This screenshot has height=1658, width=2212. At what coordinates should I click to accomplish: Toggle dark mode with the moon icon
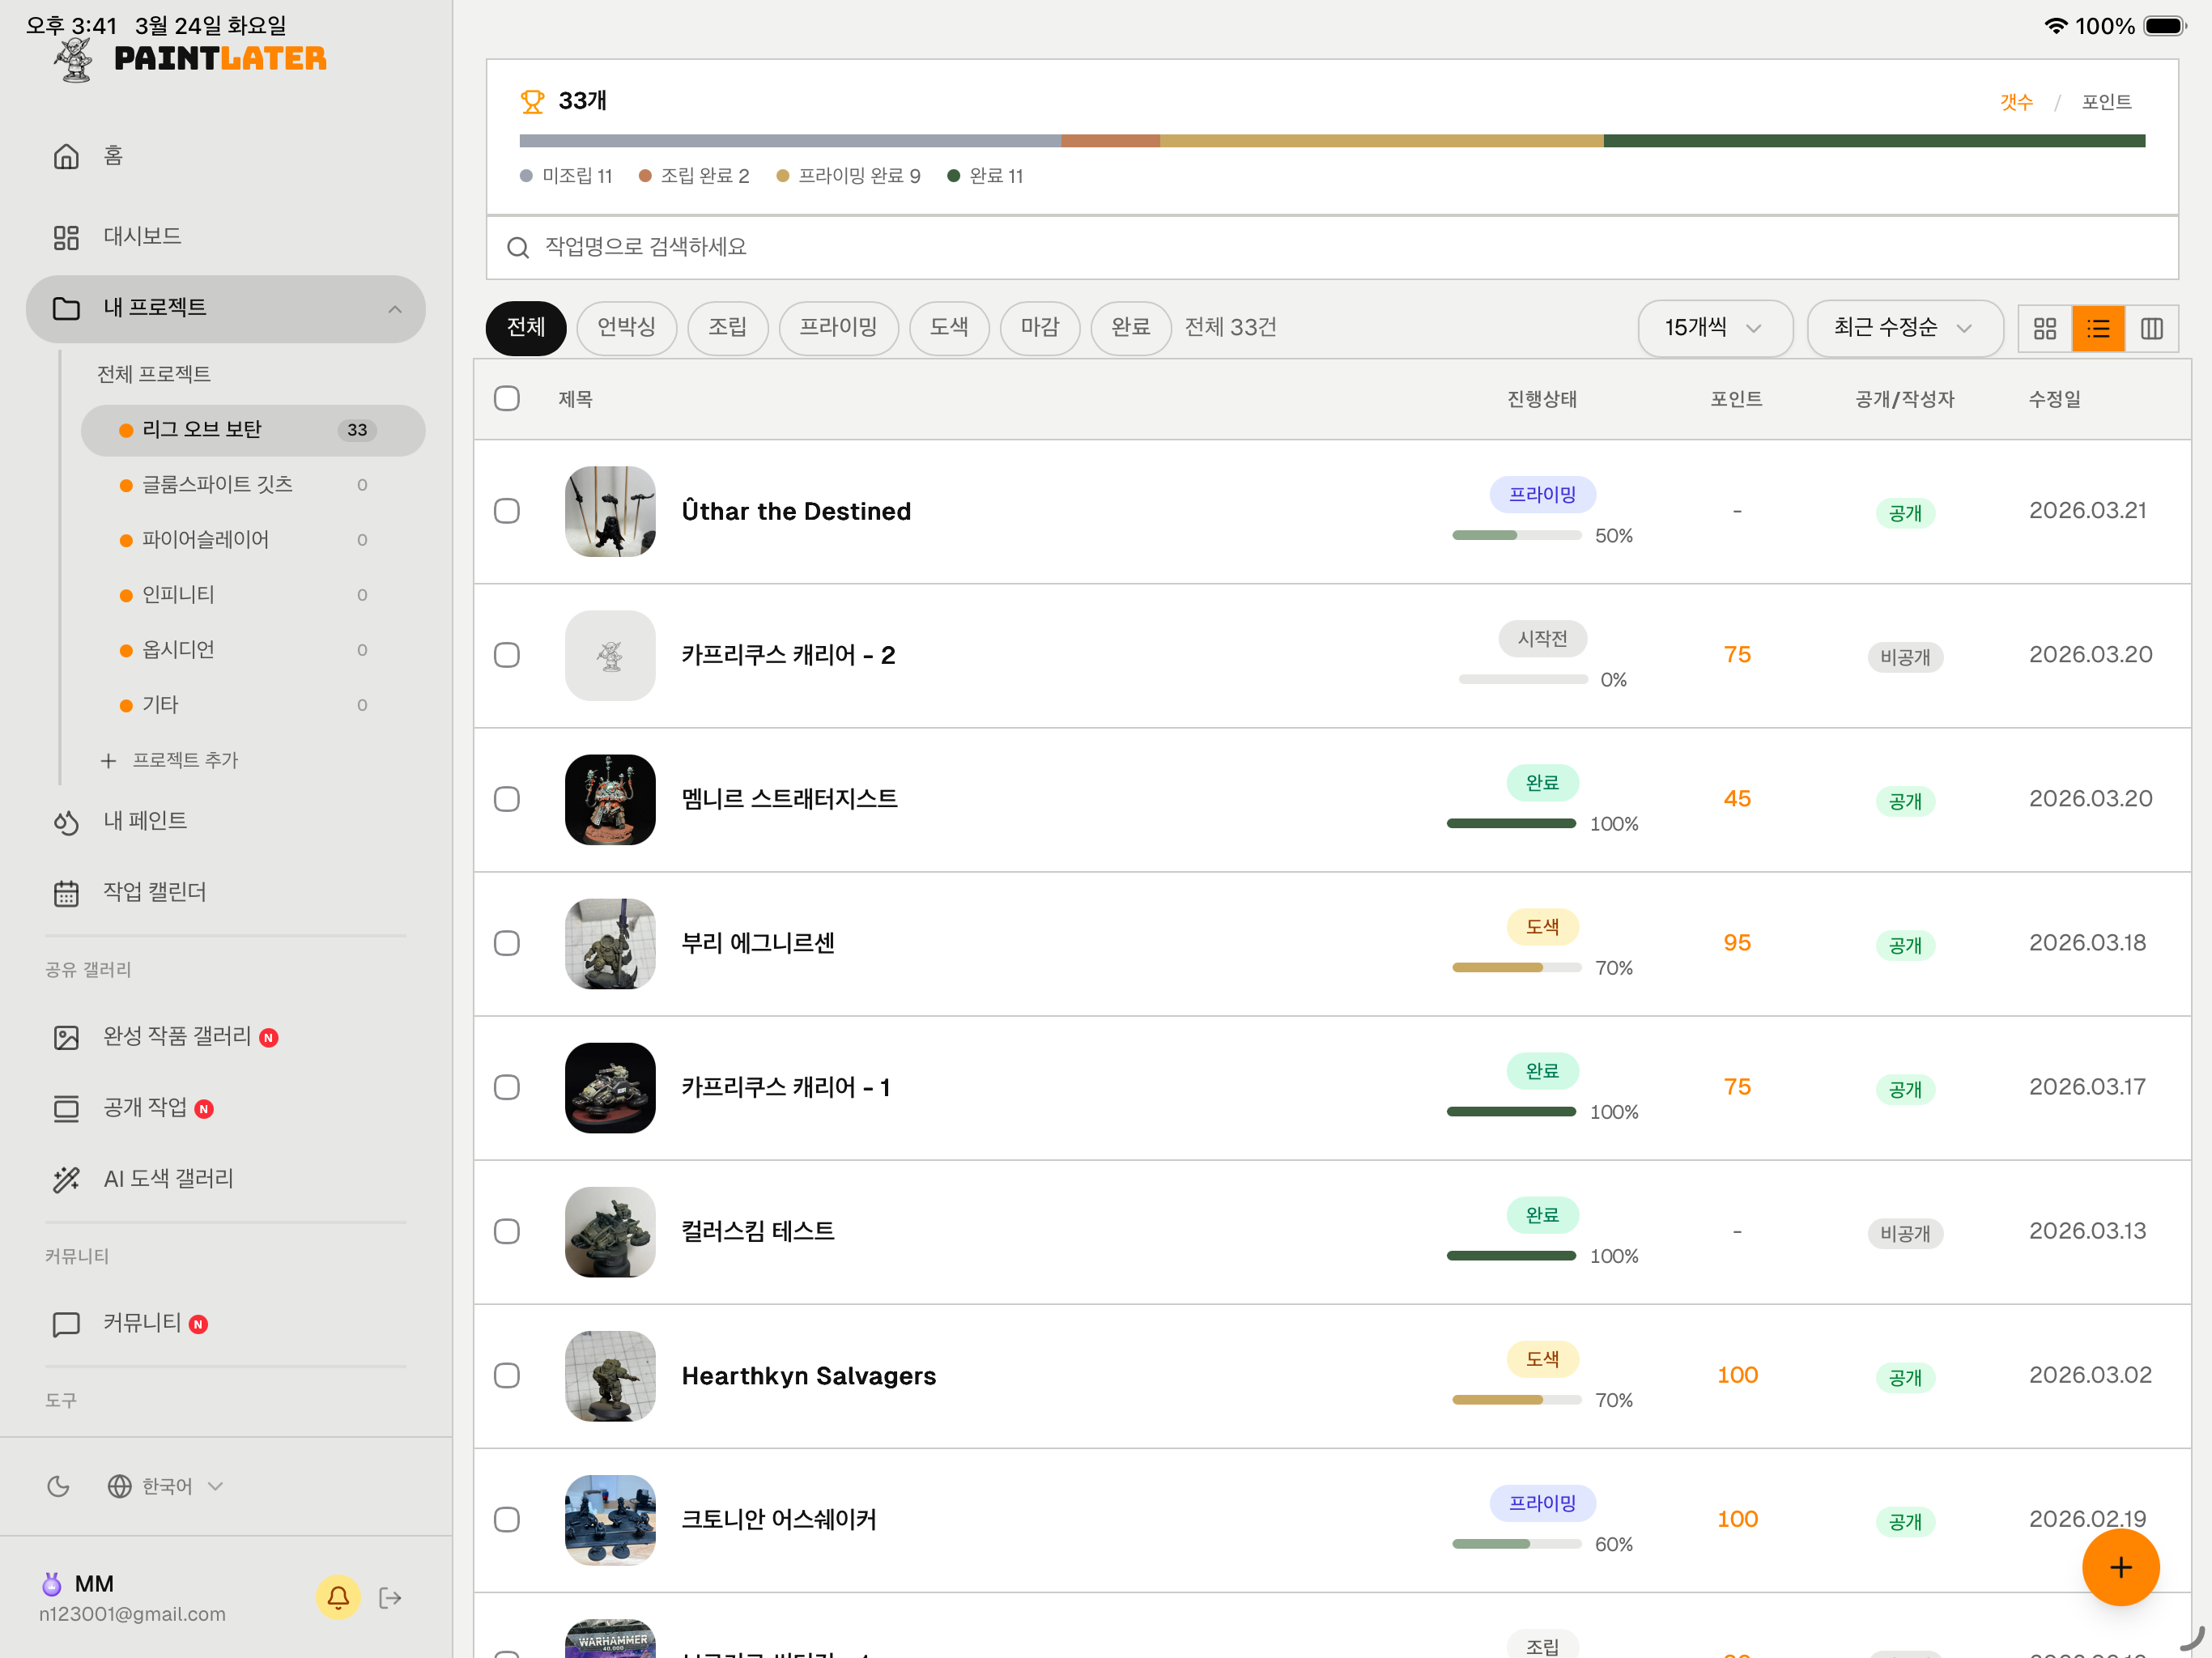(x=59, y=1486)
